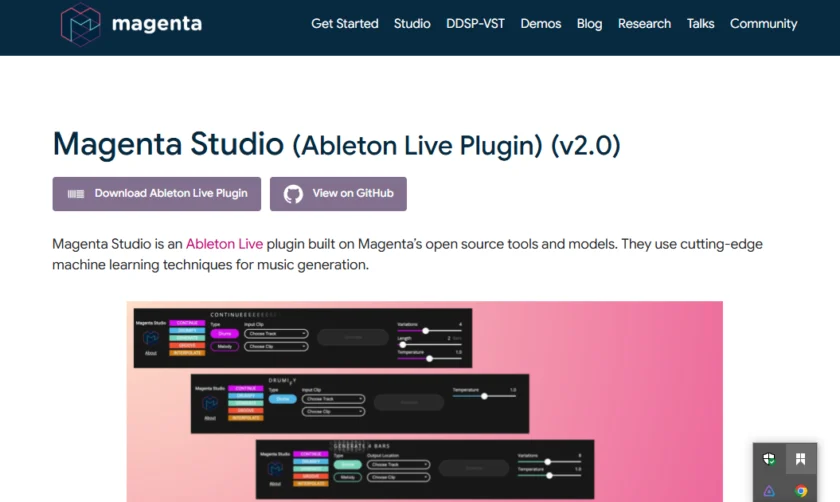
Task: Select INTERPOLATE mode in the Continue panel
Action: click(187, 353)
